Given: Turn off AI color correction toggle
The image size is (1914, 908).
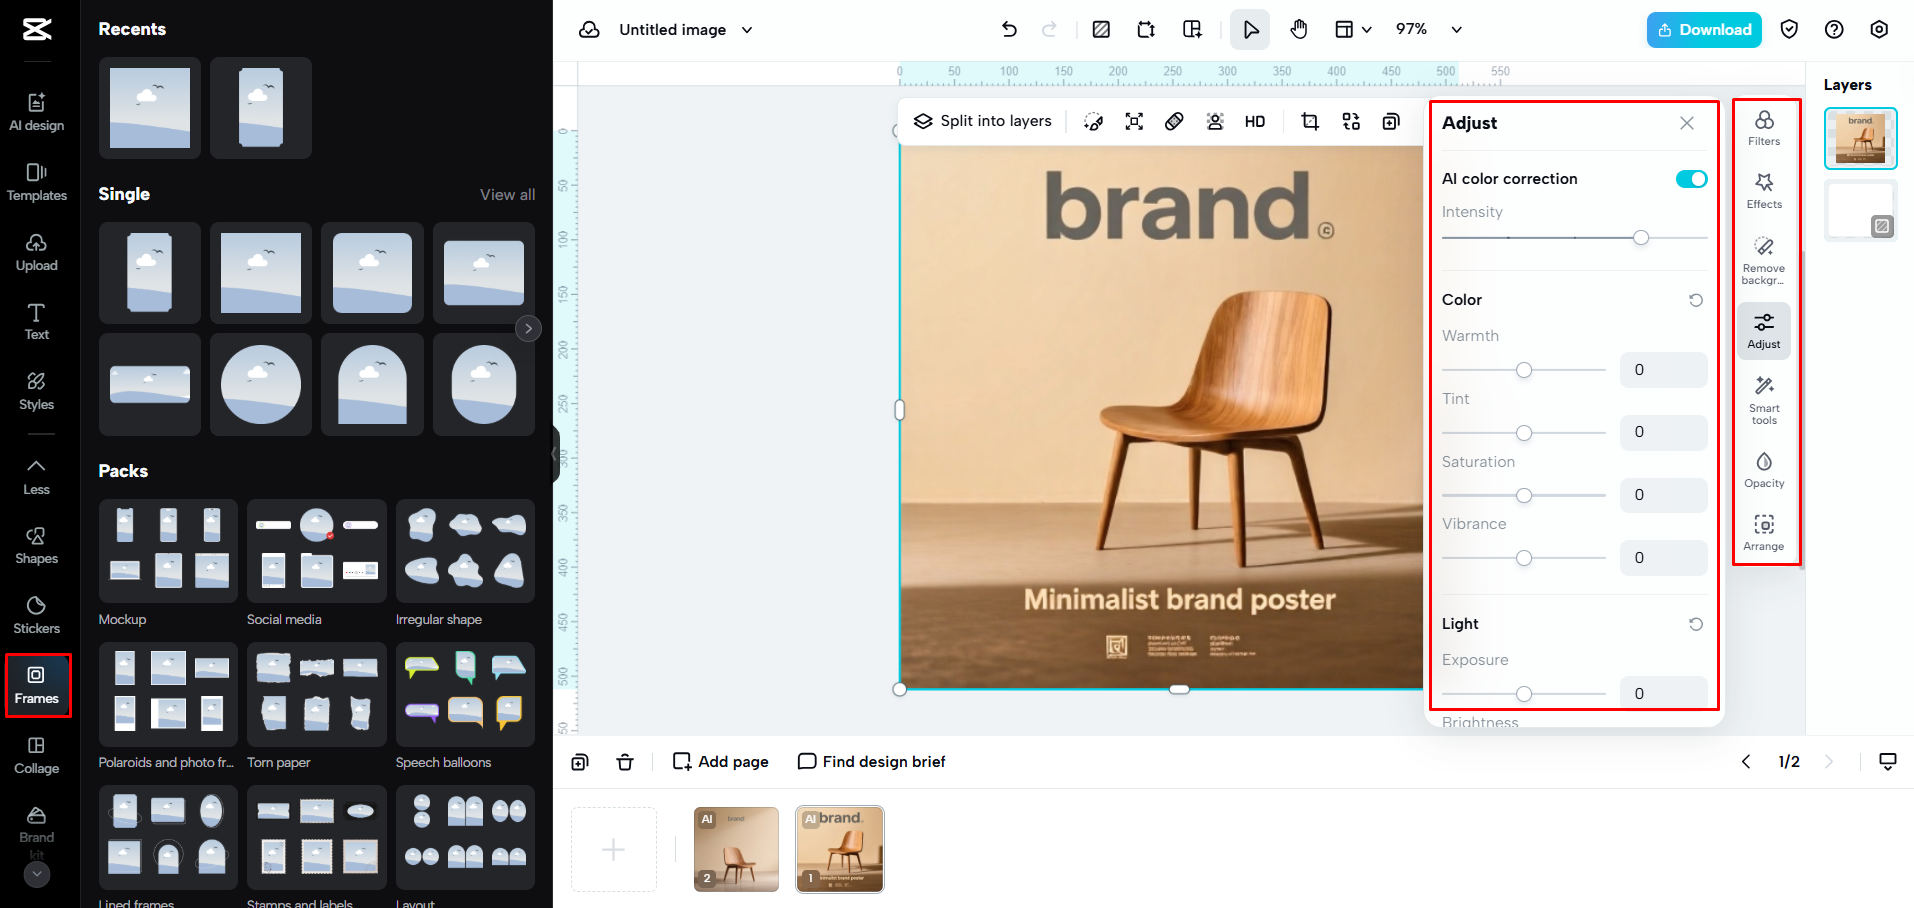Looking at the screenshot, I should click(x=1691, y=179).
